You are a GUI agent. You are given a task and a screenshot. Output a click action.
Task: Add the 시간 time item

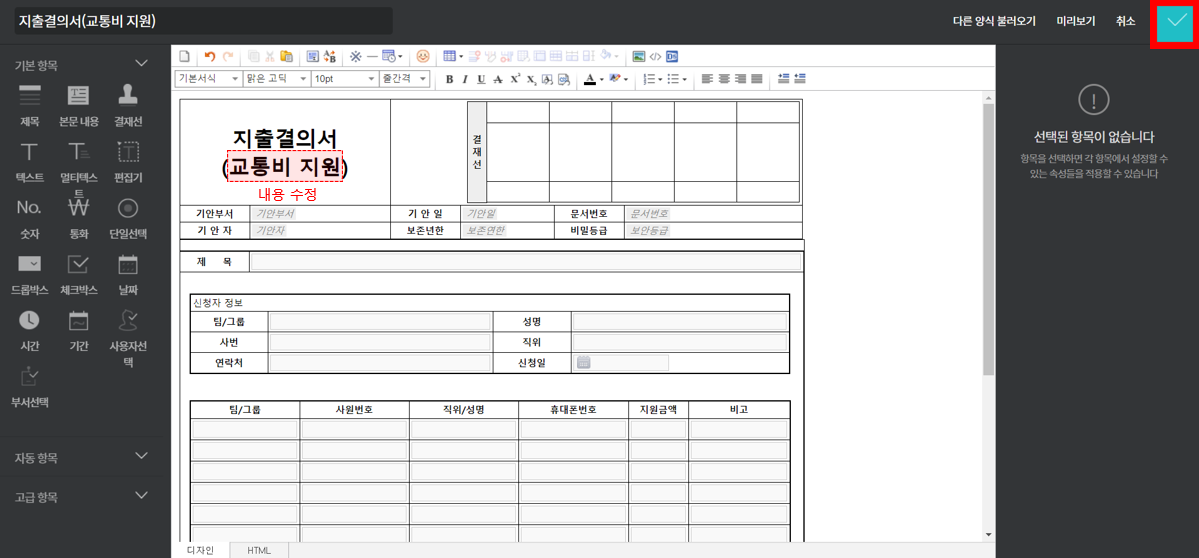click(x=29, y=330)
